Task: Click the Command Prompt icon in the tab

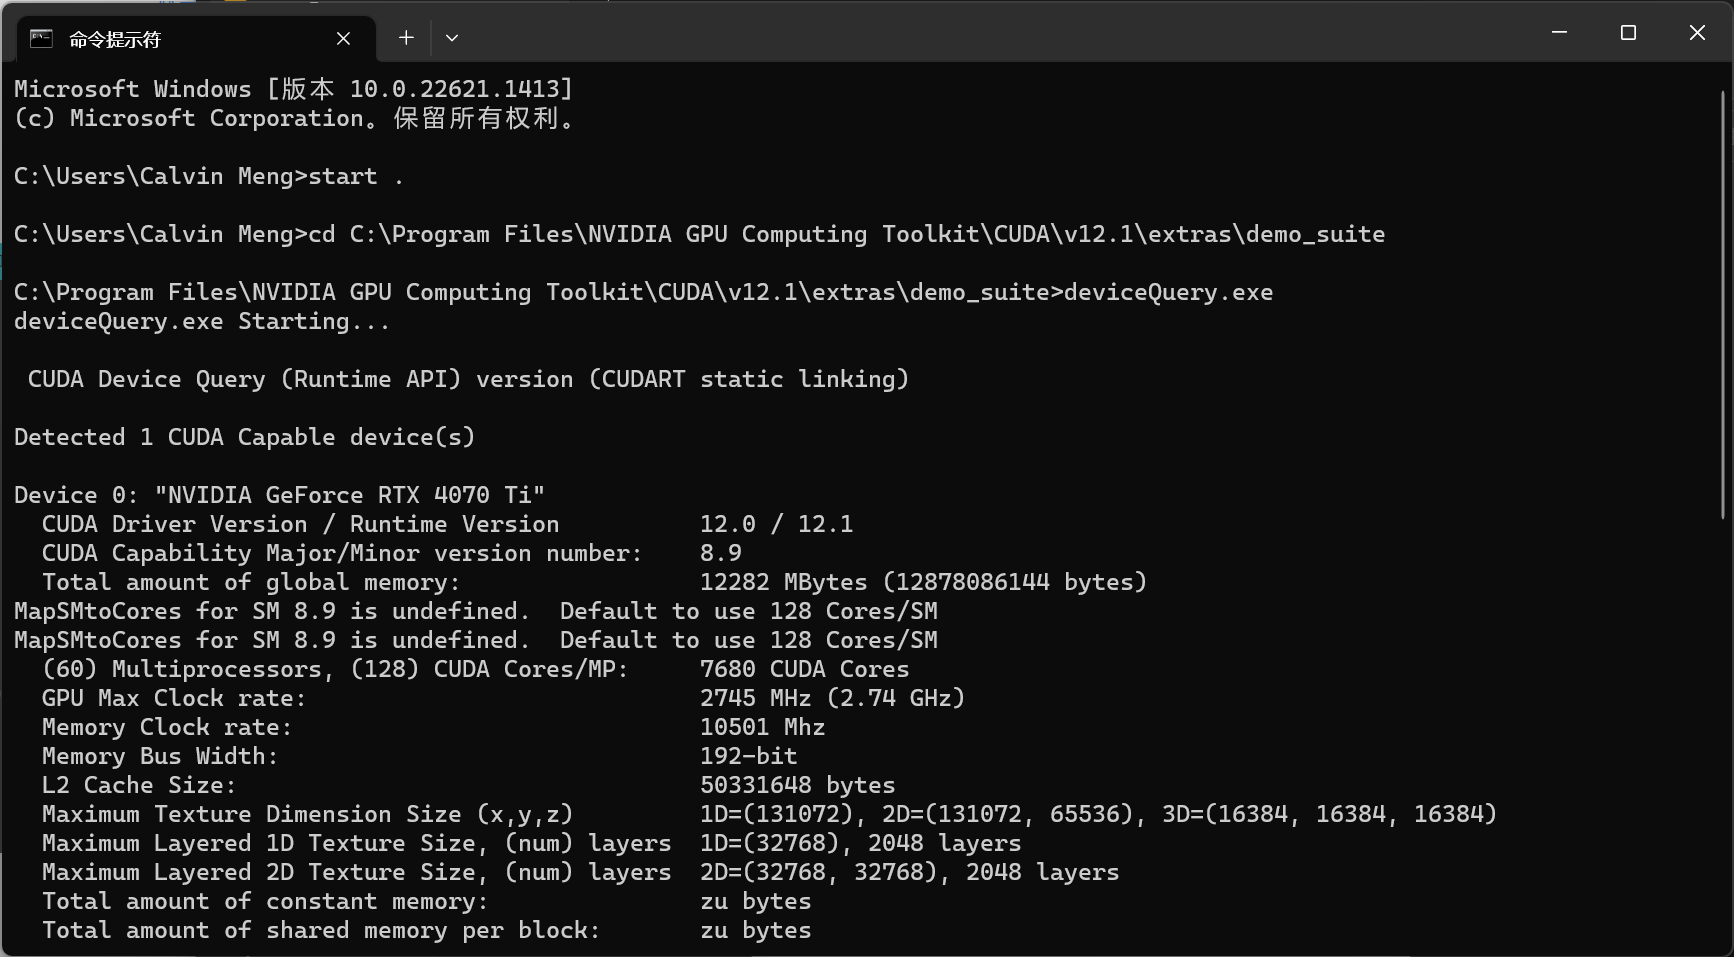Action: coord(41,39)
